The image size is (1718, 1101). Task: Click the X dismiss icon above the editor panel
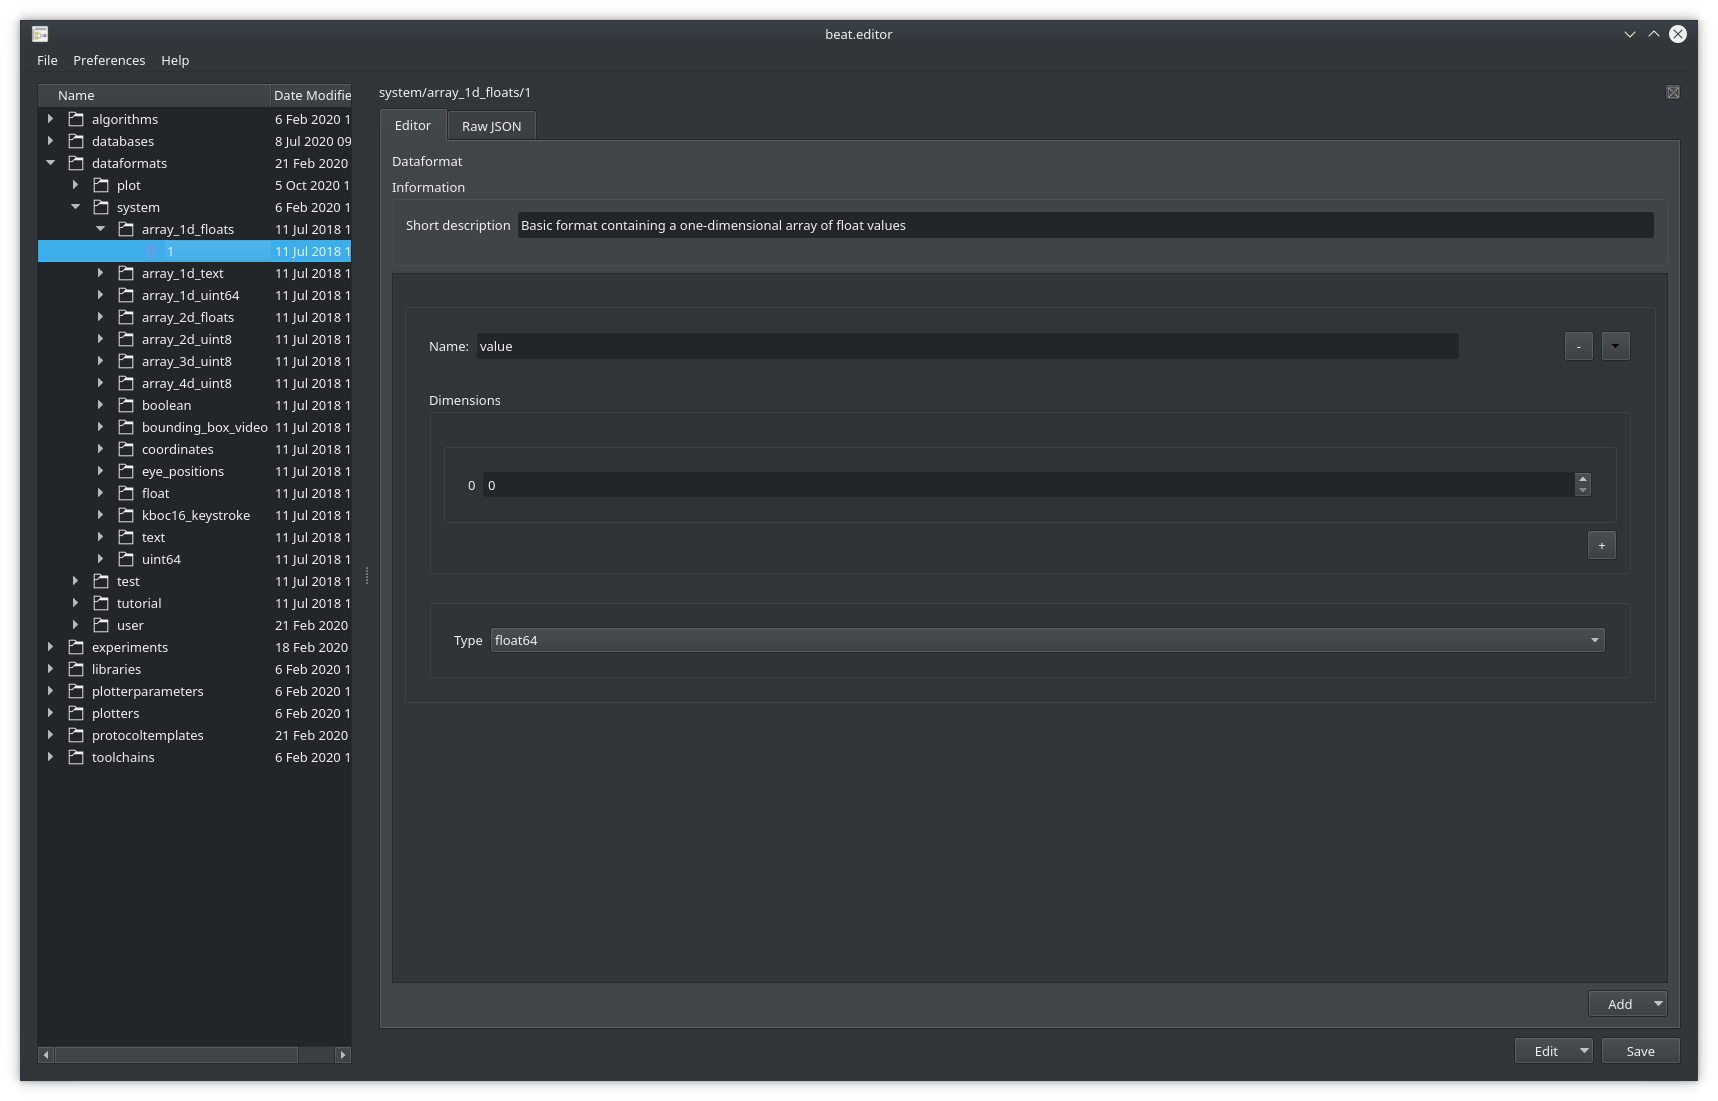pyautogui.click(x=1673, y=91)
